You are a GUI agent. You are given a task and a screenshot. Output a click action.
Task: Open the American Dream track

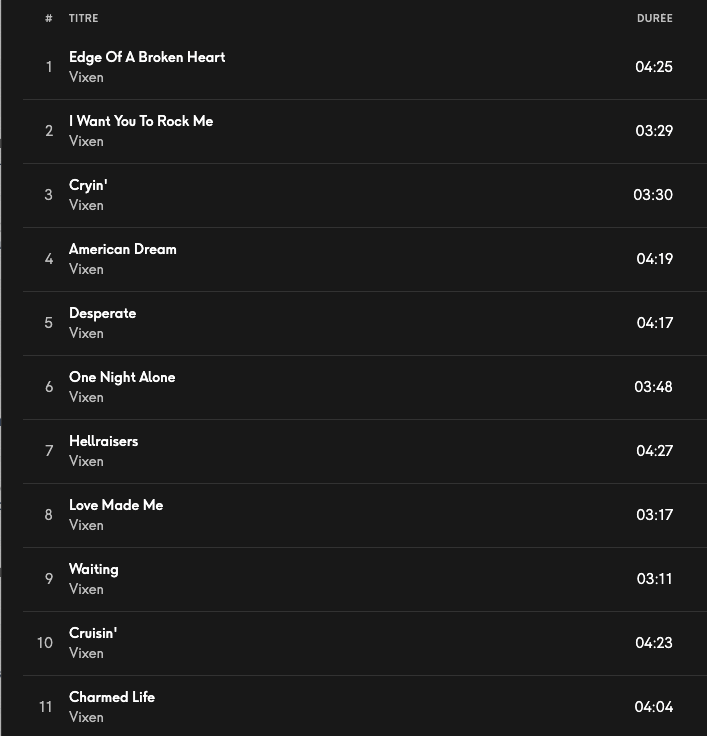(122, 249)
